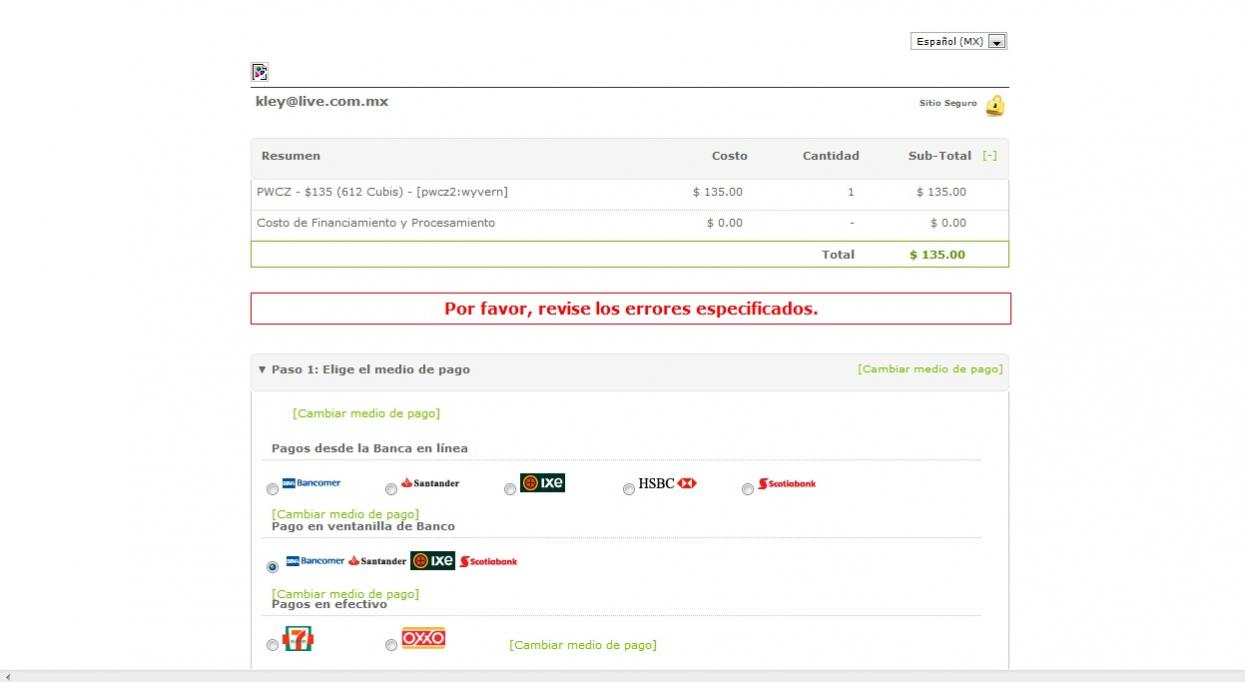Click the PWCZ - $135 (612 Cubis) item row
Viewport: 1245px width, 682px height.
click(630, 192)
